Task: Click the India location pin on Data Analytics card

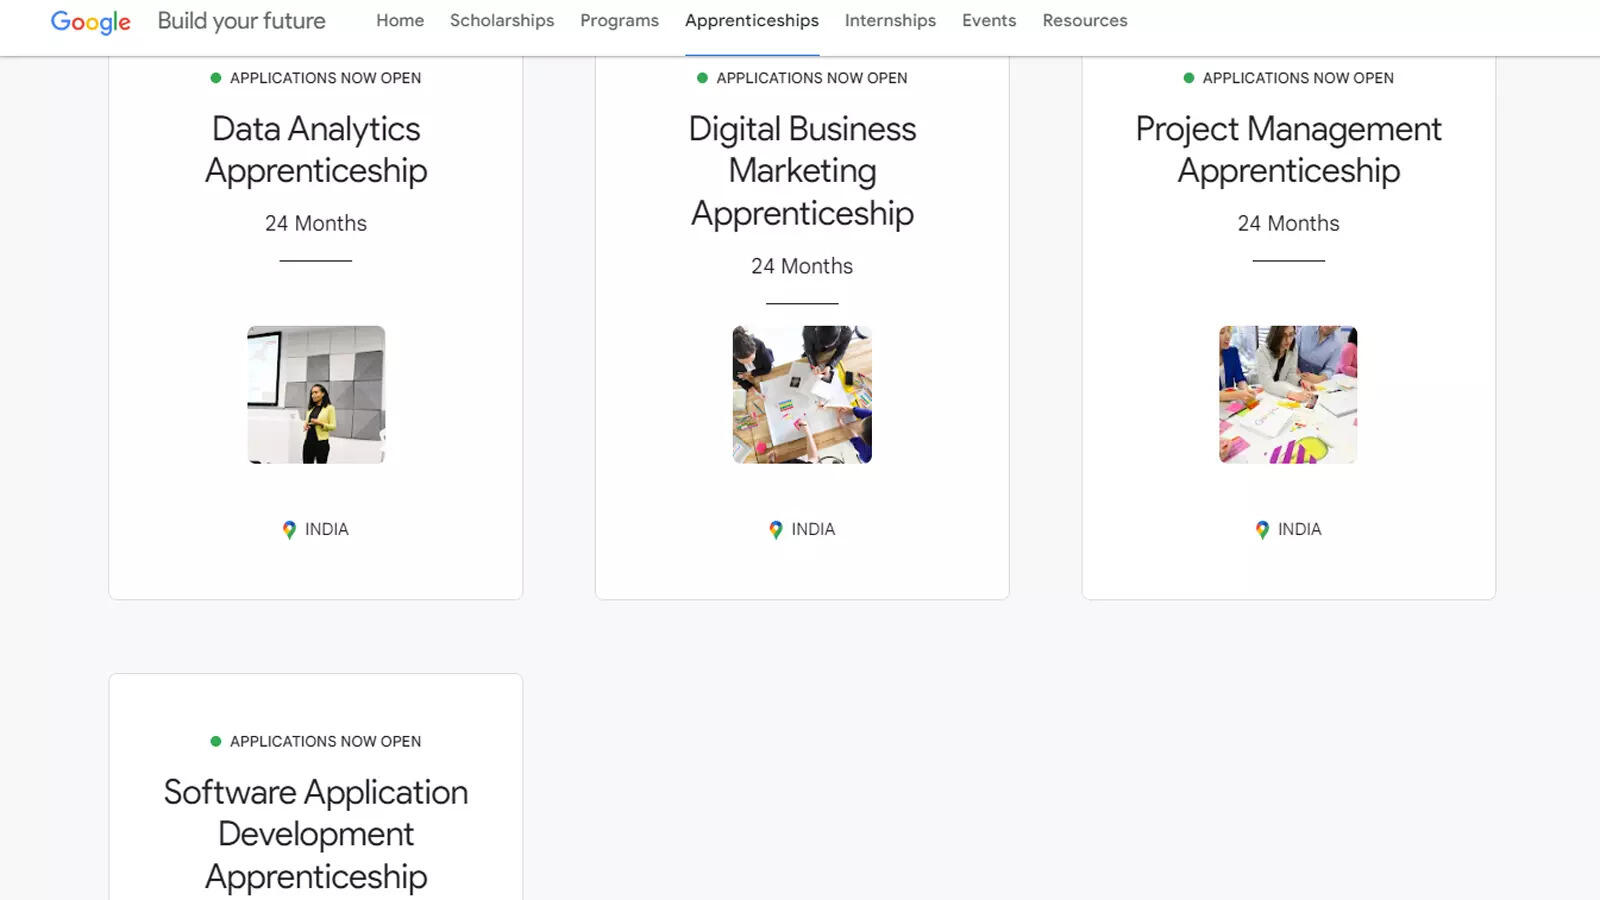Action: point(291,529)
